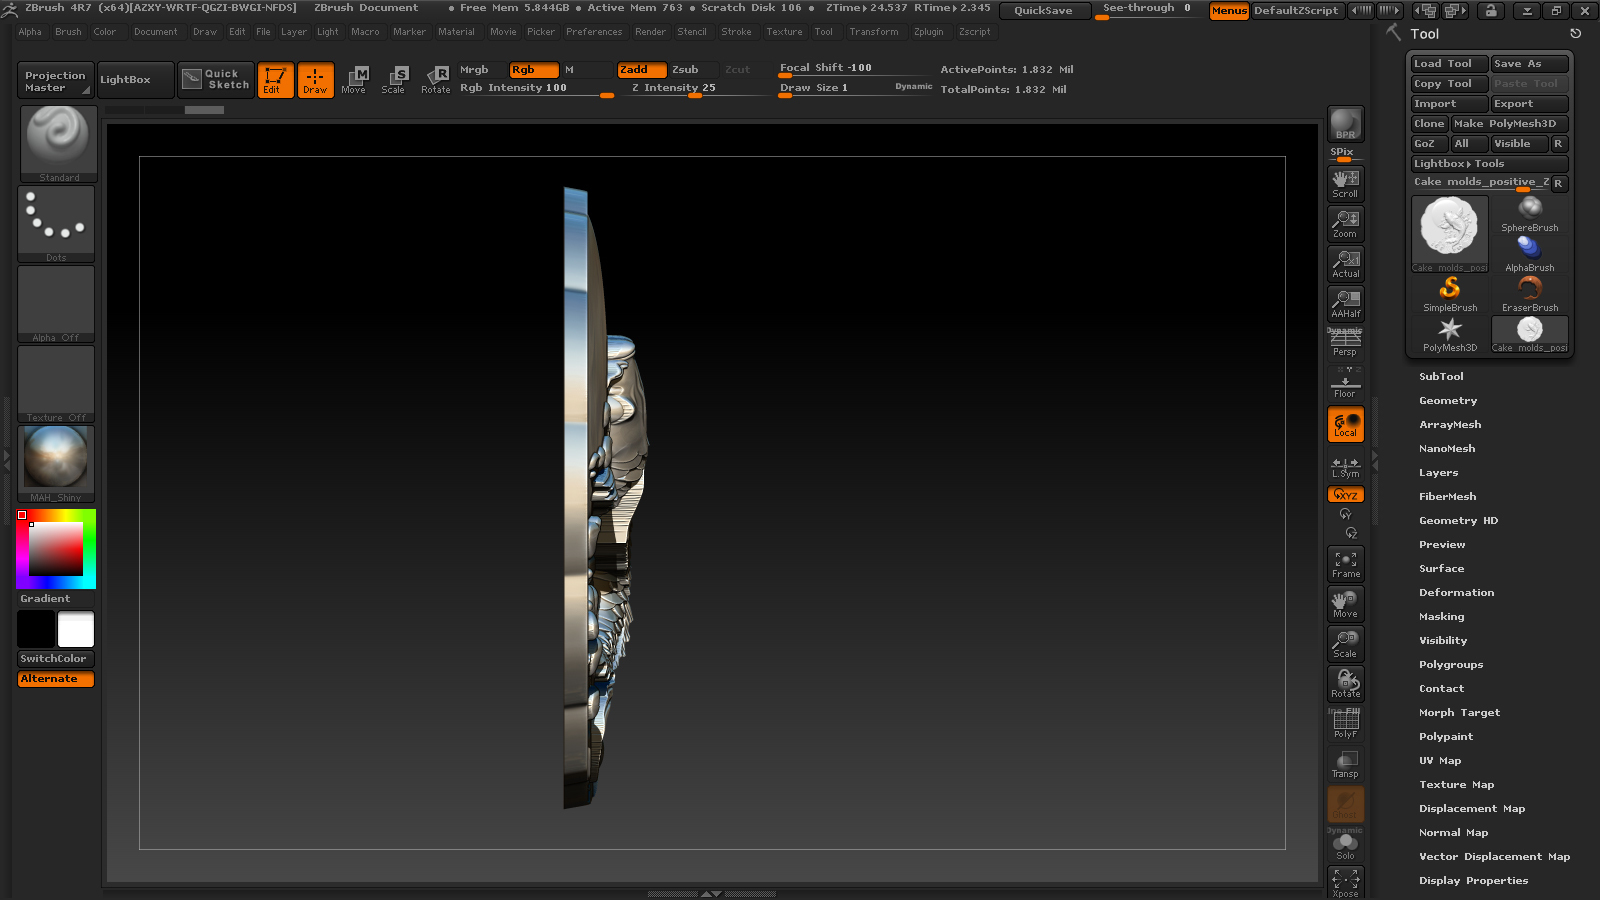
Task: Click the BPR render icon
Action: click(x=1345, y=124)
